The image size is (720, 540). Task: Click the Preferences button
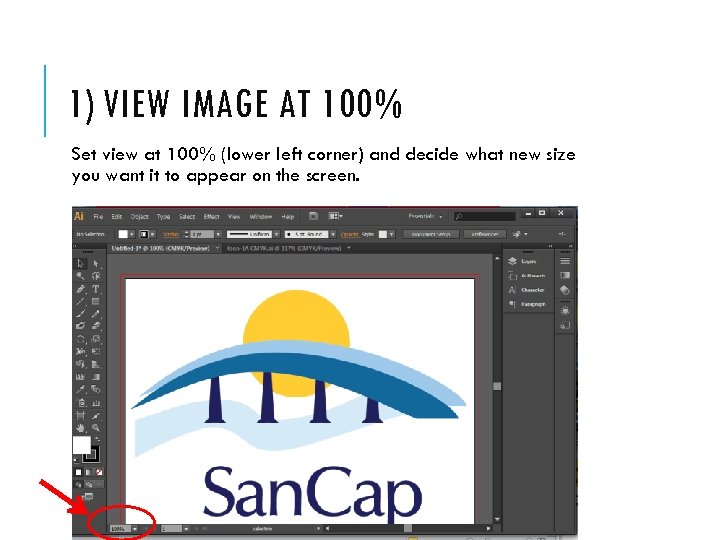point(484,234)
